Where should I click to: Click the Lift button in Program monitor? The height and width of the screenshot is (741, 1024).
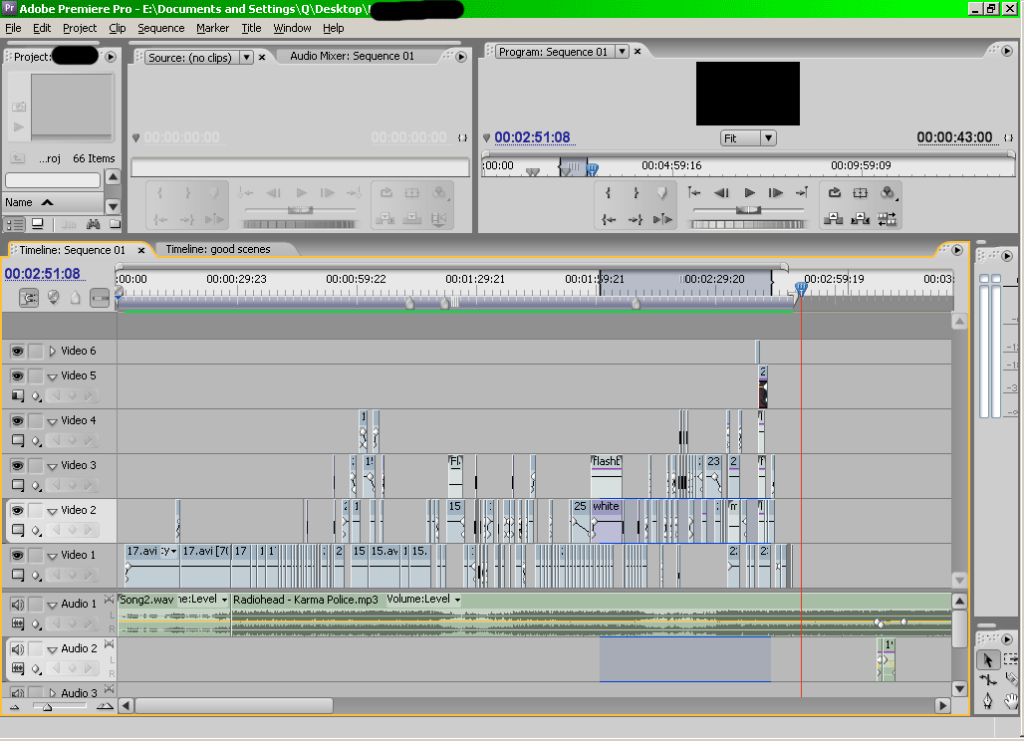(x=833, y=219)
